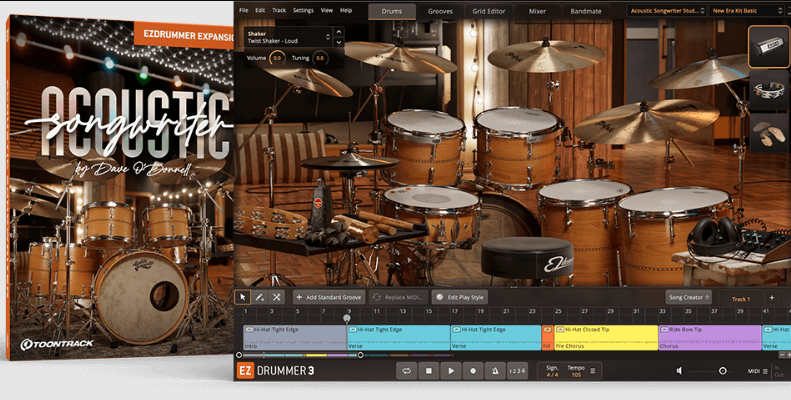Stop playback

pos(428,371)
